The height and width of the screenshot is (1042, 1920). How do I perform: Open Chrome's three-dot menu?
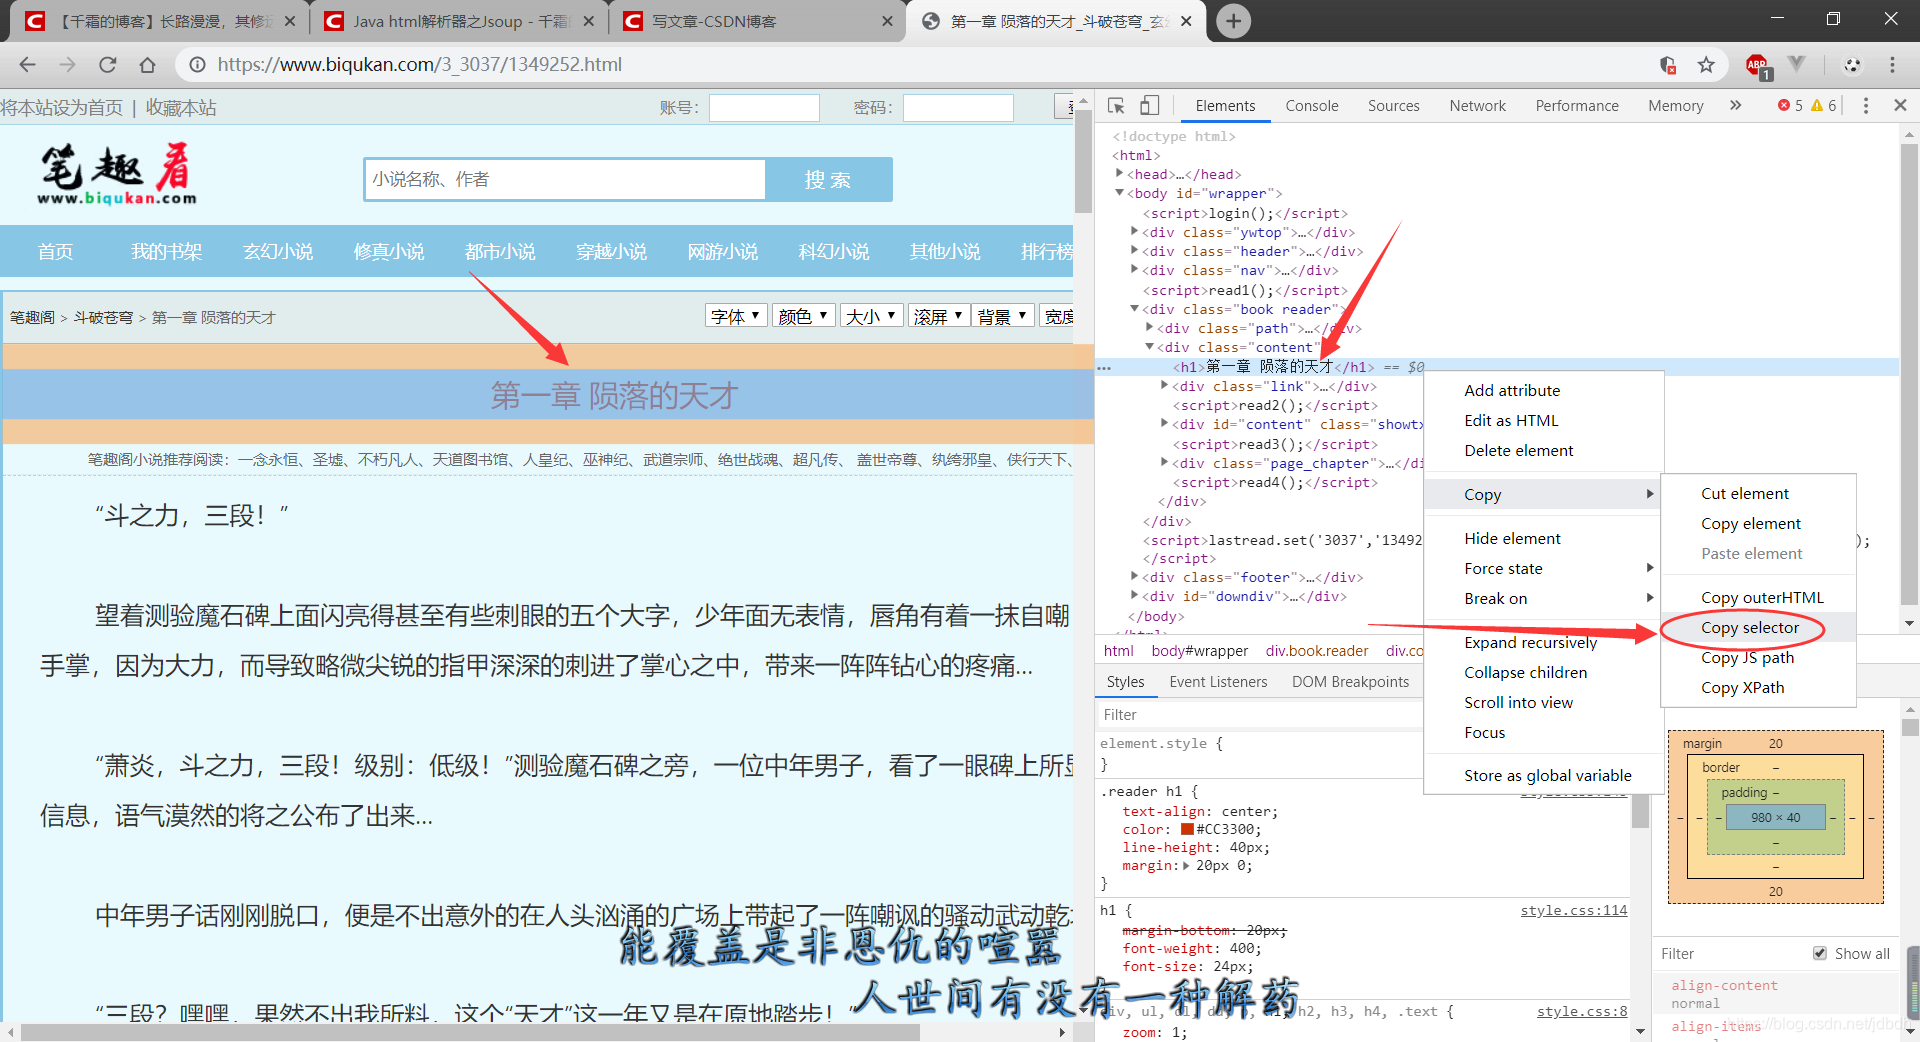pos(1892,65)
